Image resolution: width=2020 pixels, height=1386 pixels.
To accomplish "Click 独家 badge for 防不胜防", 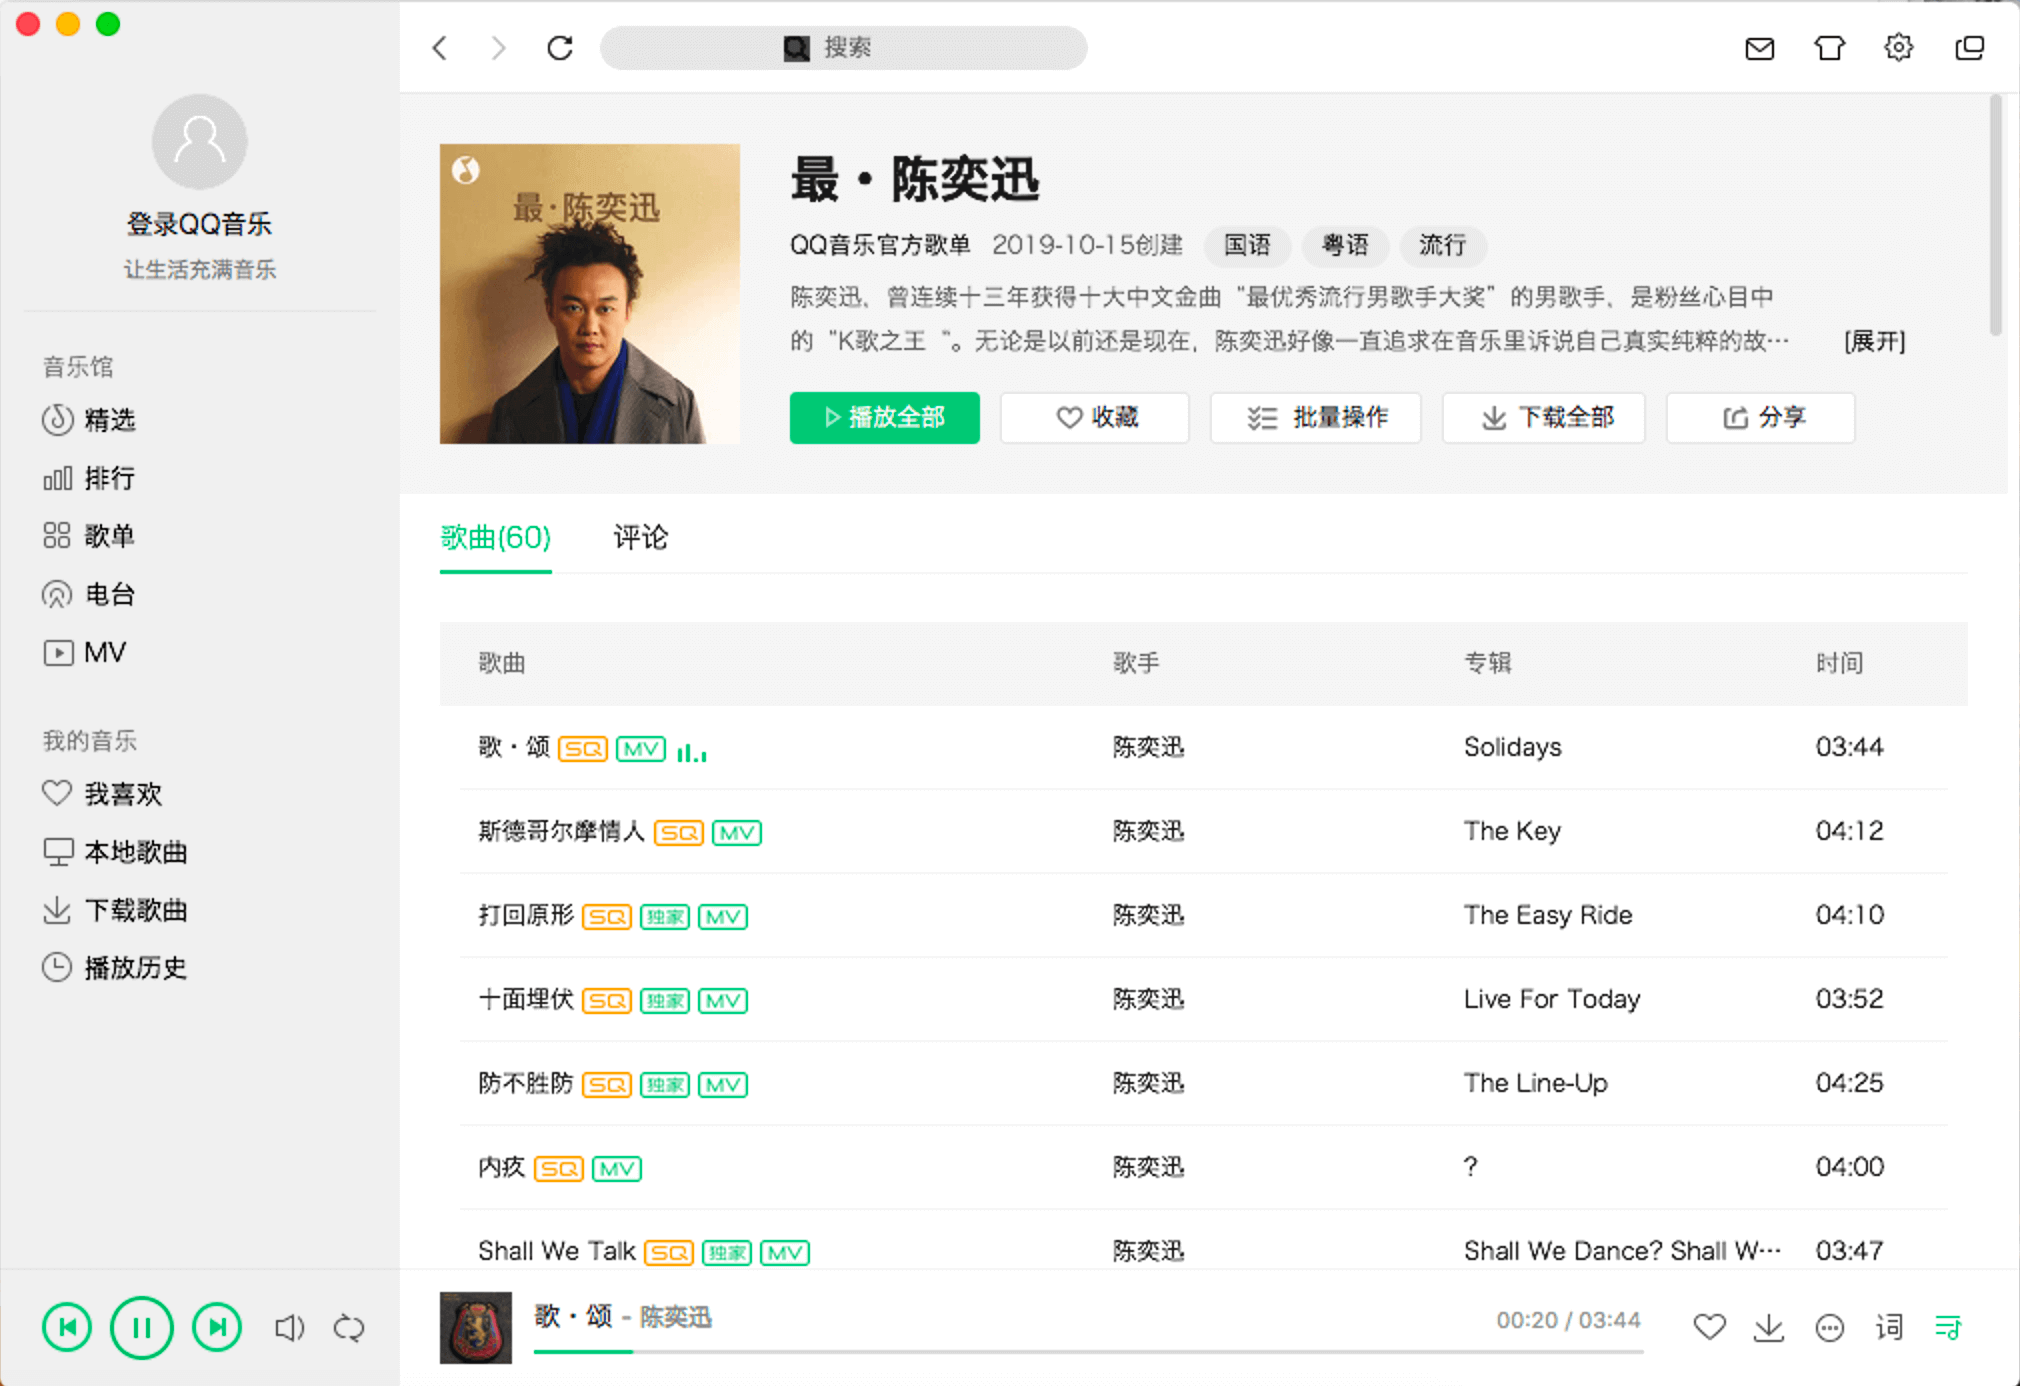I will point(665,1085).
